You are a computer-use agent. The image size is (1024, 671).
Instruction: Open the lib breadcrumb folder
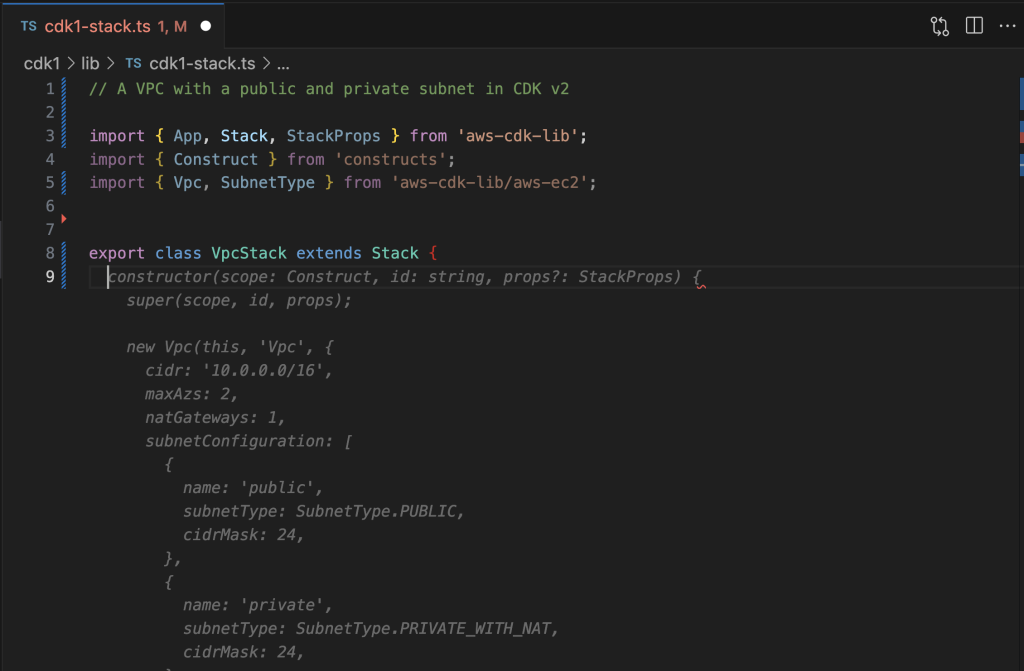pos(90,63)
